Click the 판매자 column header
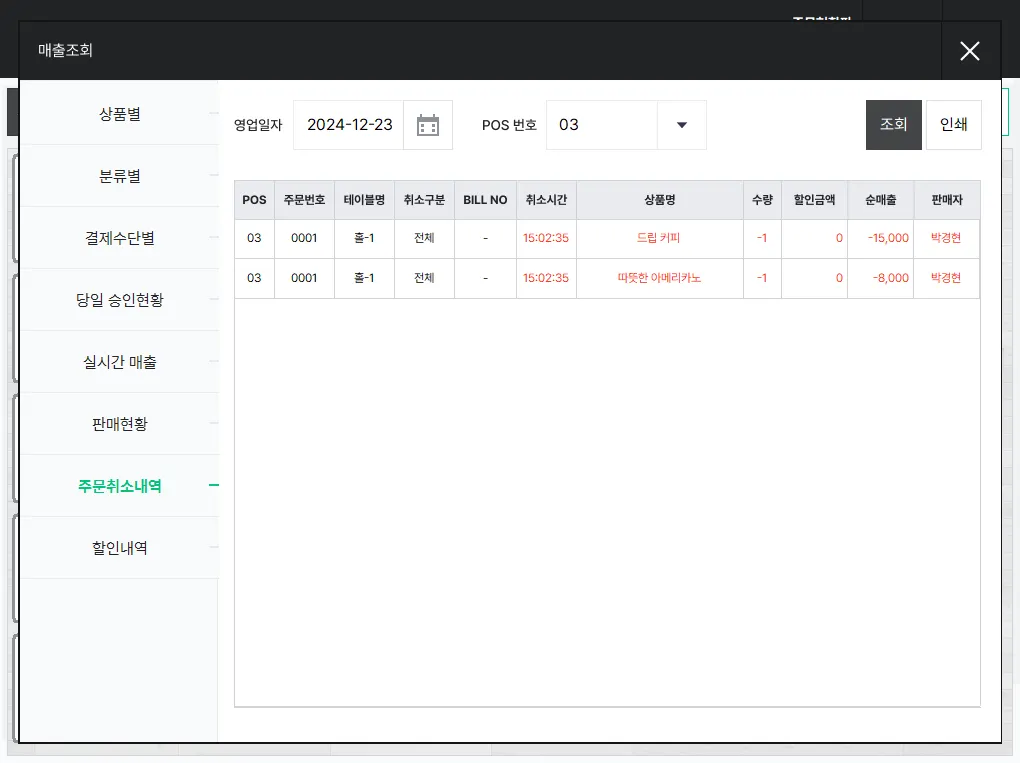This screenshot has height=763, width=1020. (946, 200)
